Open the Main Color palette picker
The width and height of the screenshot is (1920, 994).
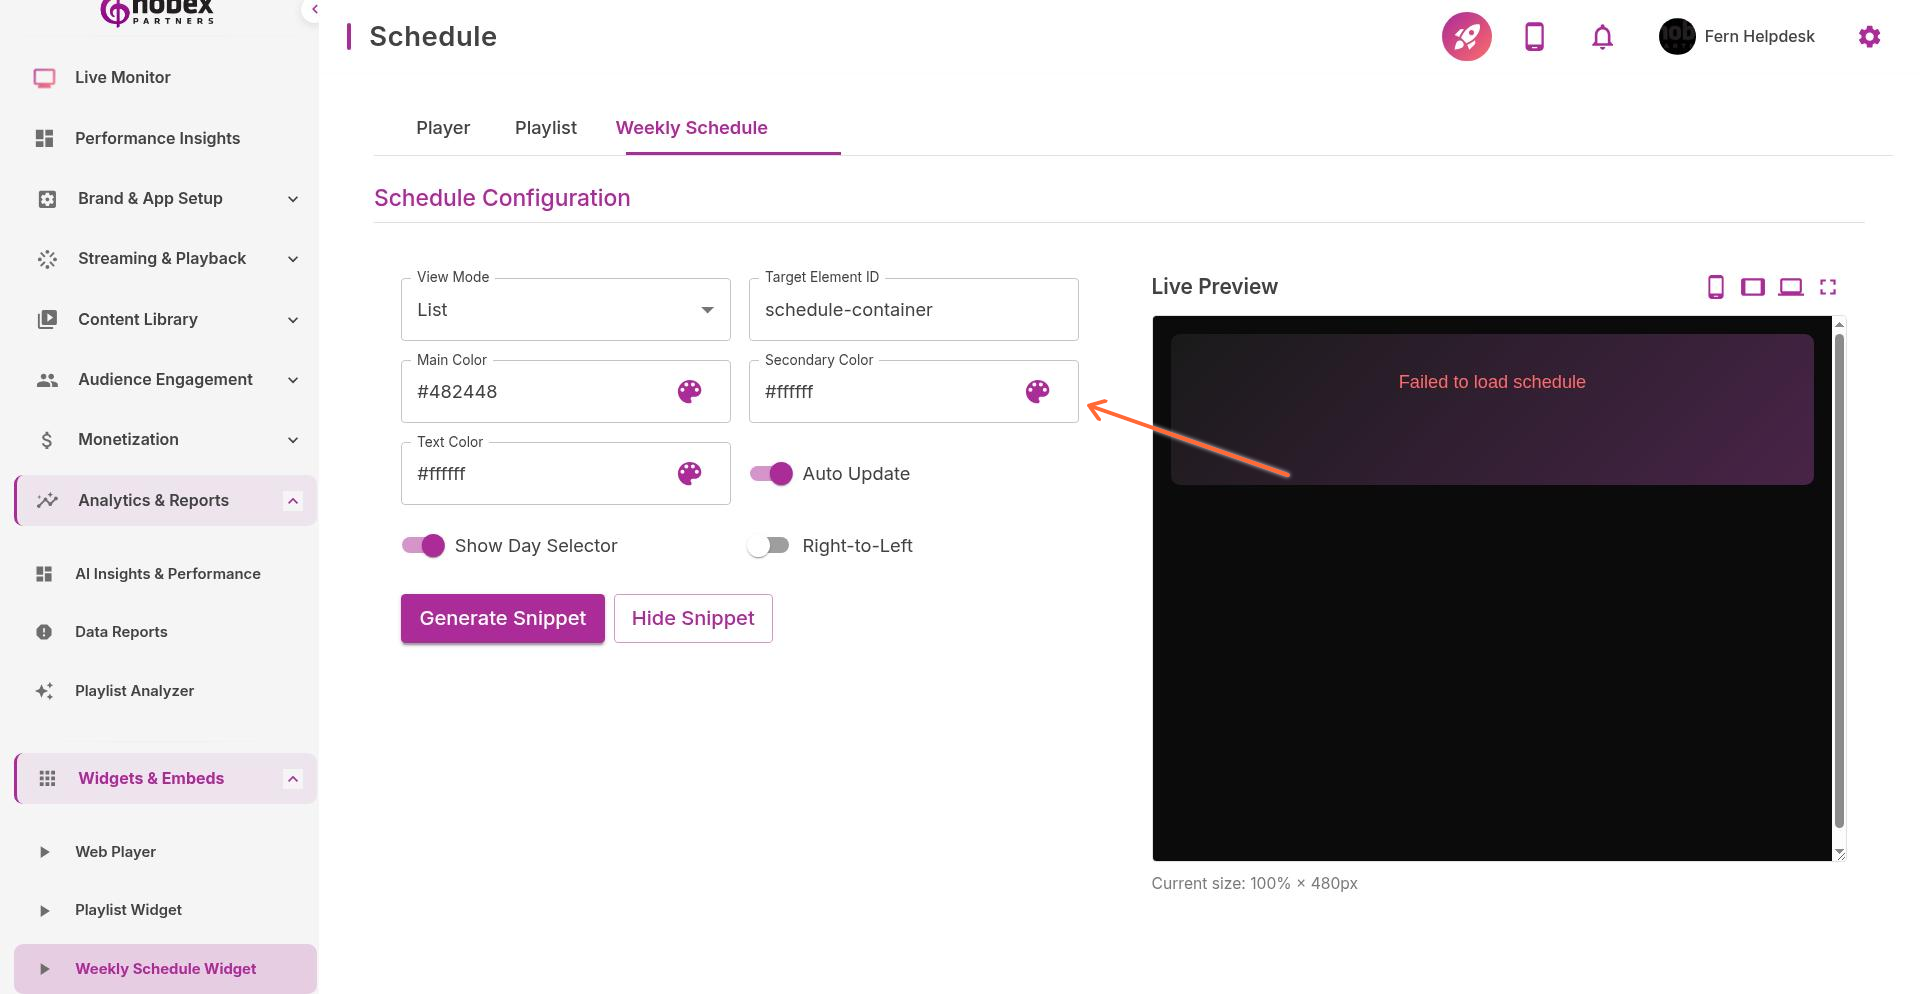689,392
